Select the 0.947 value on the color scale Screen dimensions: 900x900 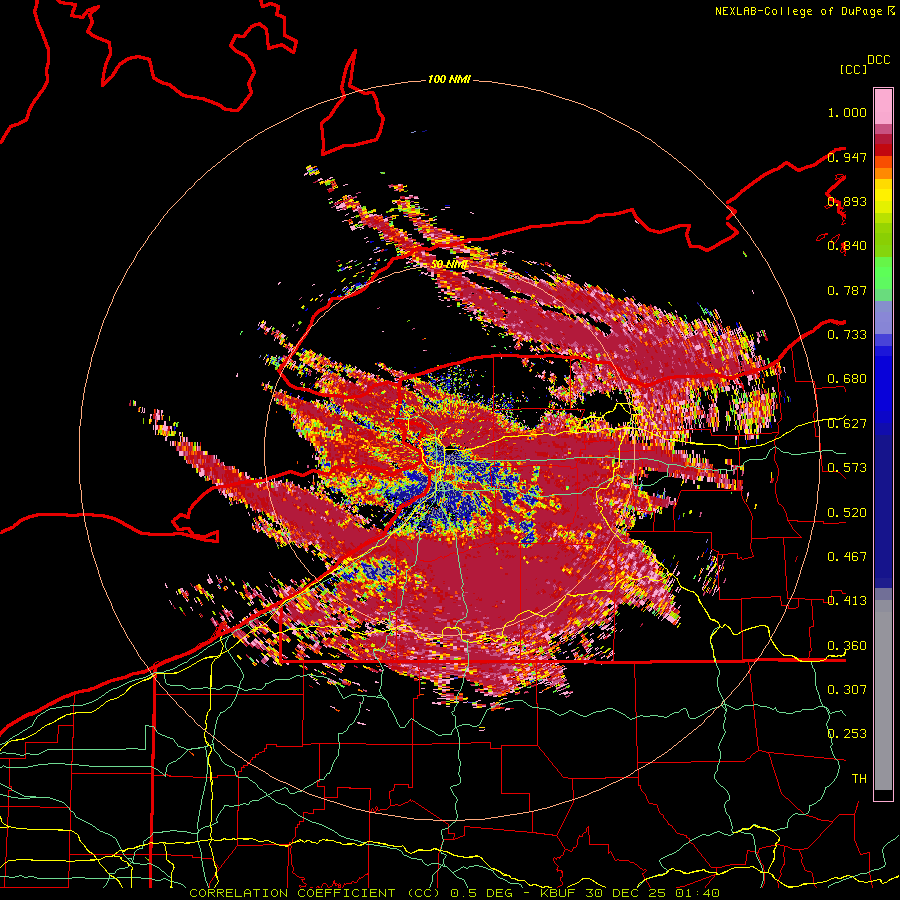(847, 157)
